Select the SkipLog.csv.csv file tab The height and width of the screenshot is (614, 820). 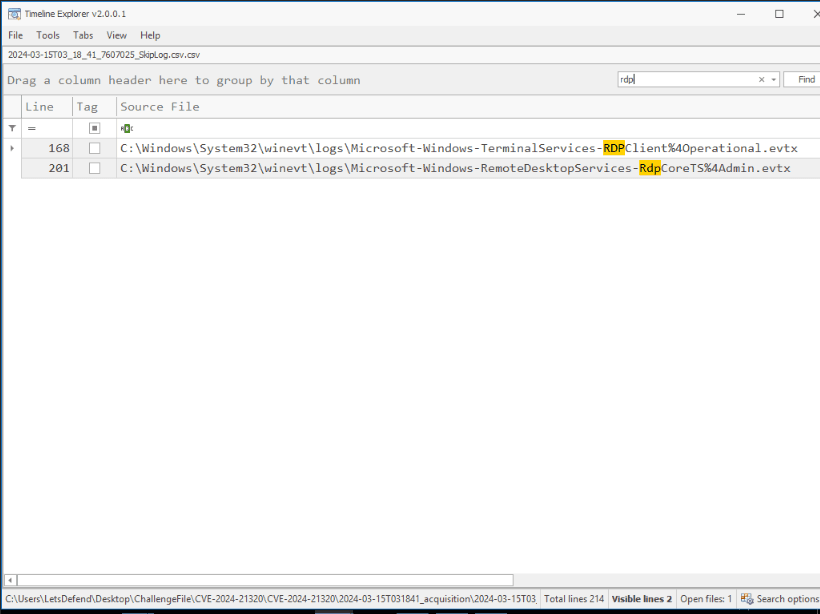[x=104, y=55]
